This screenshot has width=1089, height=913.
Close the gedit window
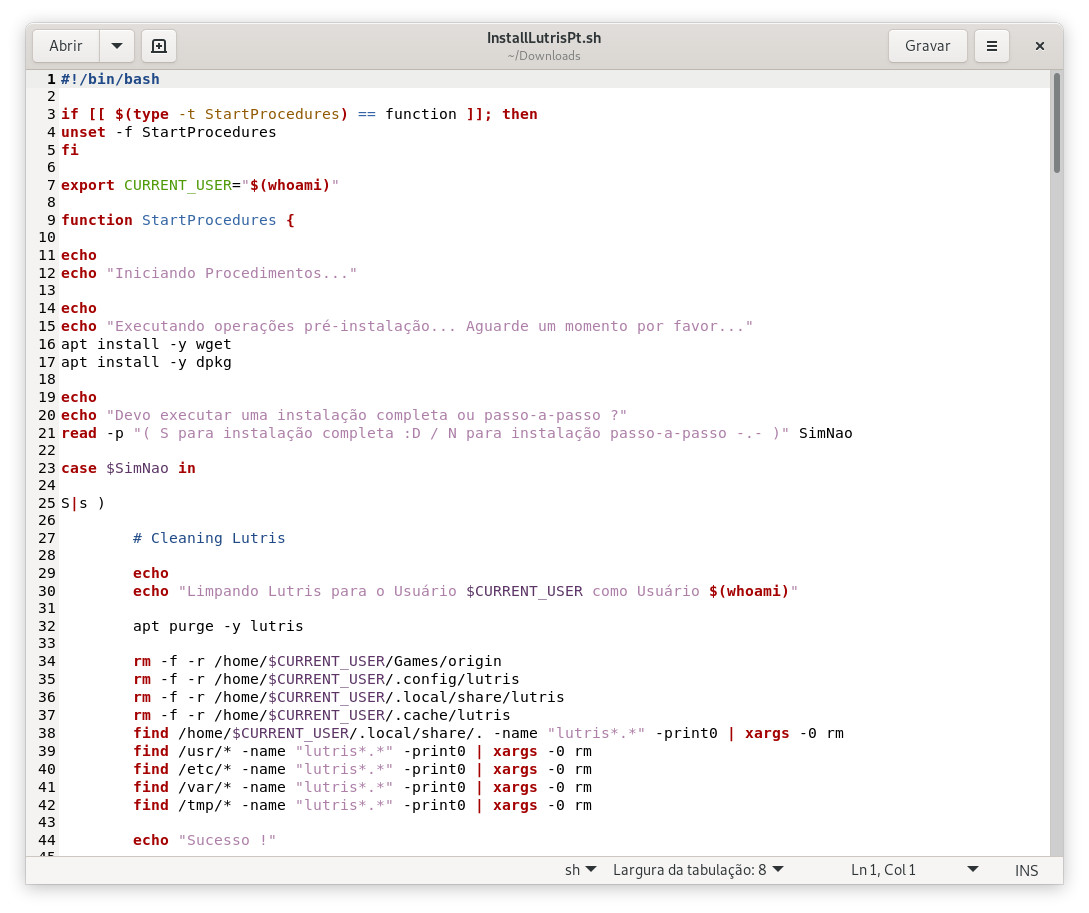[1040, 46]
